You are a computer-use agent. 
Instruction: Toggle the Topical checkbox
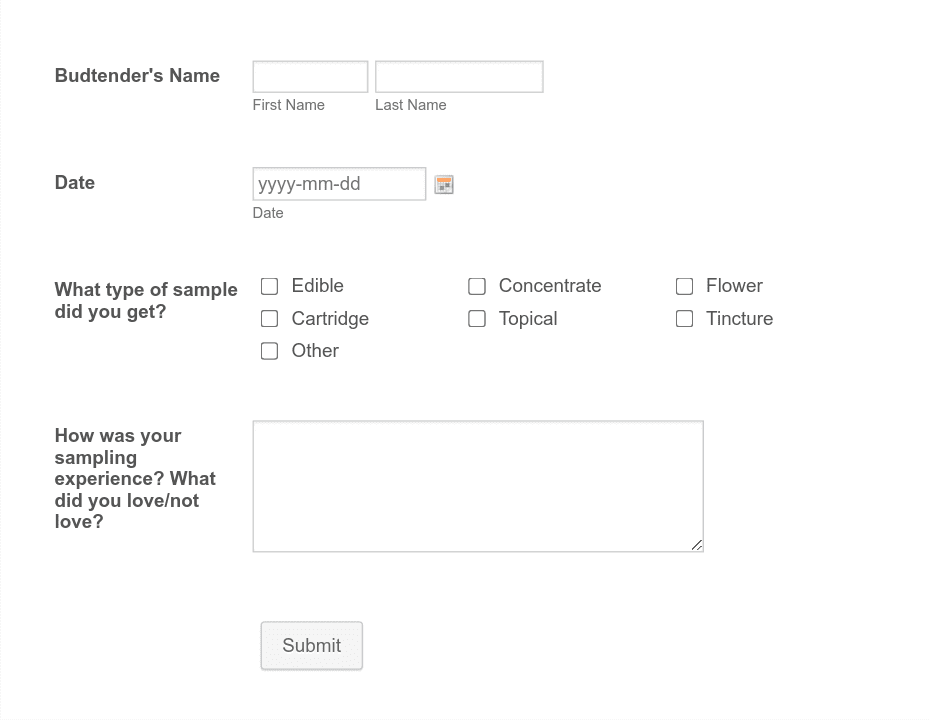click(x=477, y=319)
